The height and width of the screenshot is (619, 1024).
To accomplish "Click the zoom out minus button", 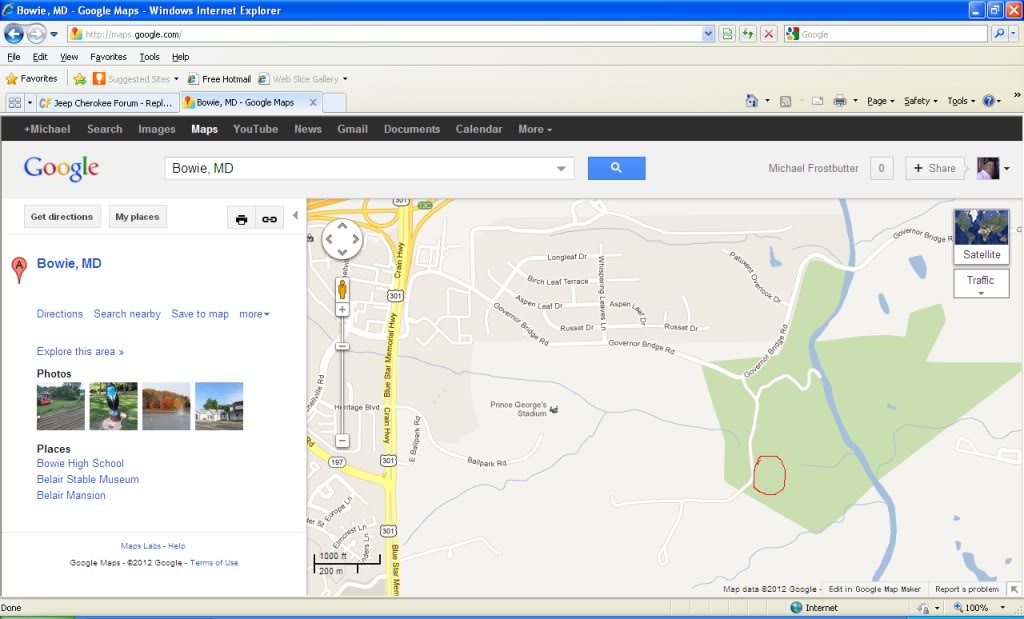I will pos(342,441).
